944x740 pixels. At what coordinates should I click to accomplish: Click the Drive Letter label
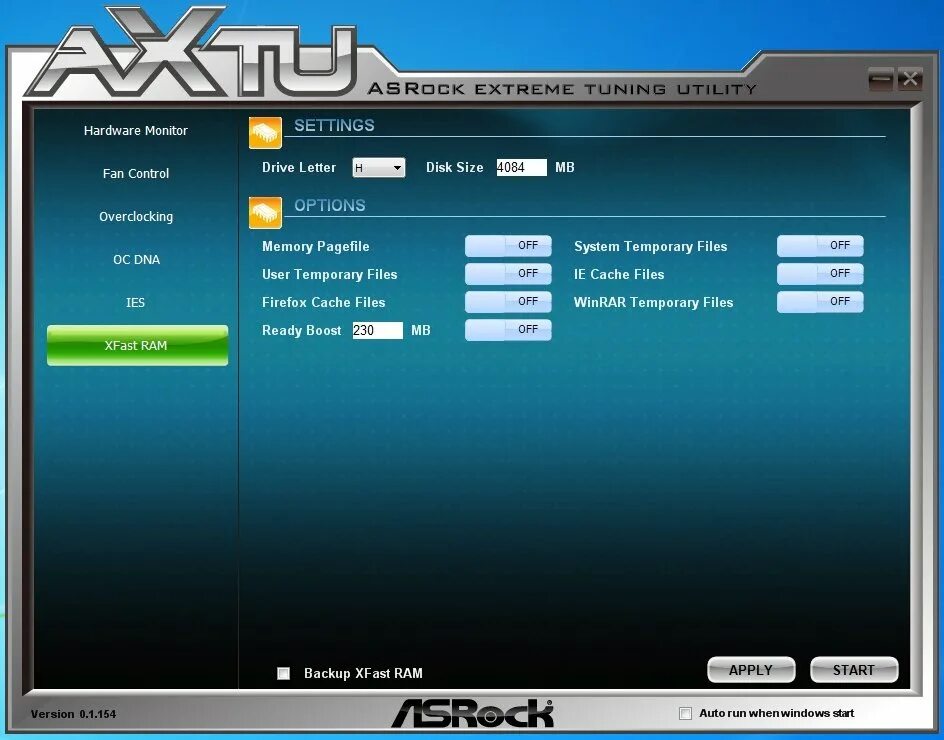[299, 167]
